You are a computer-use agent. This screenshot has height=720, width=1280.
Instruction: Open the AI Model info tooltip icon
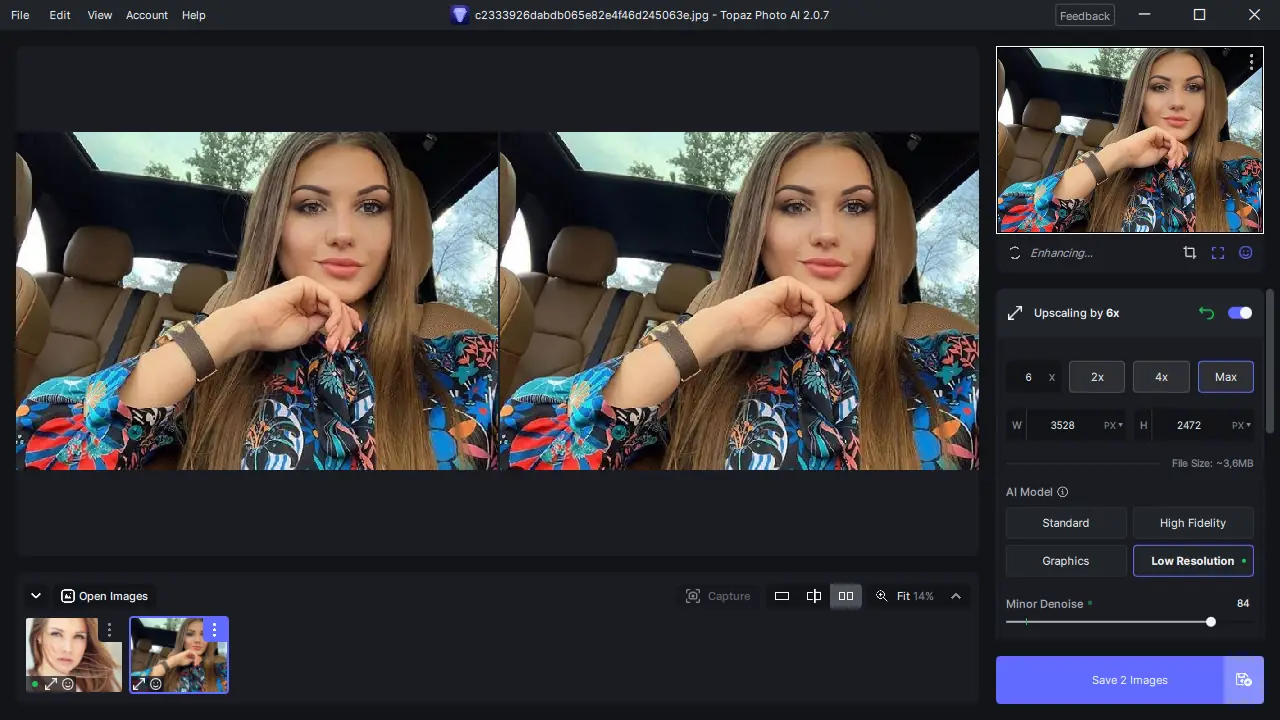1063,492
